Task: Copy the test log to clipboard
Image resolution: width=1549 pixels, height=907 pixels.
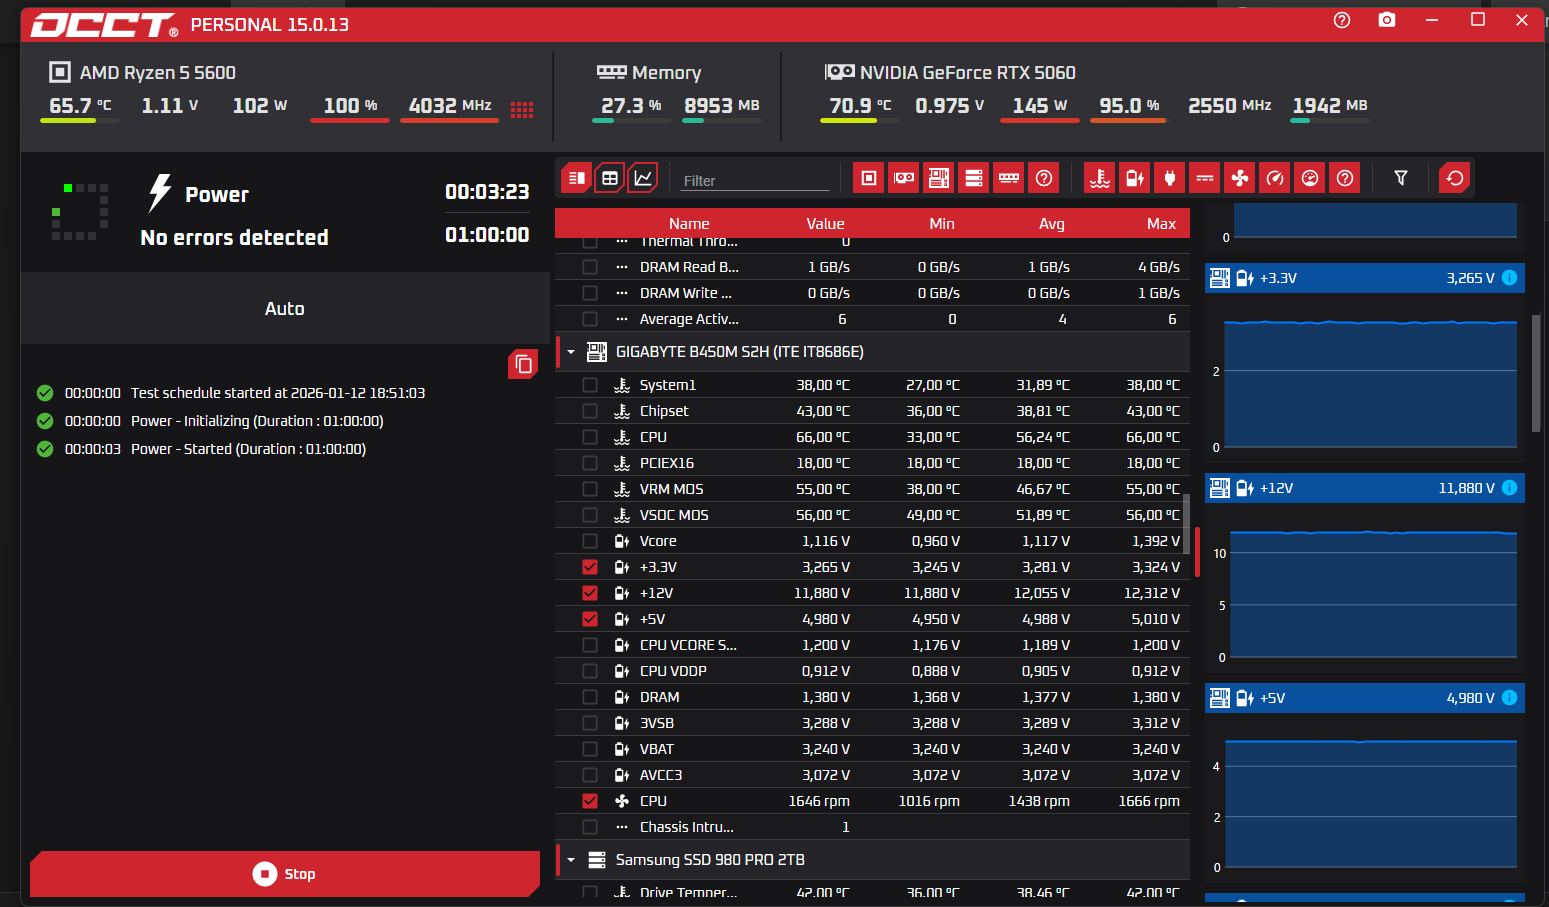Action: tap(523, 364)
